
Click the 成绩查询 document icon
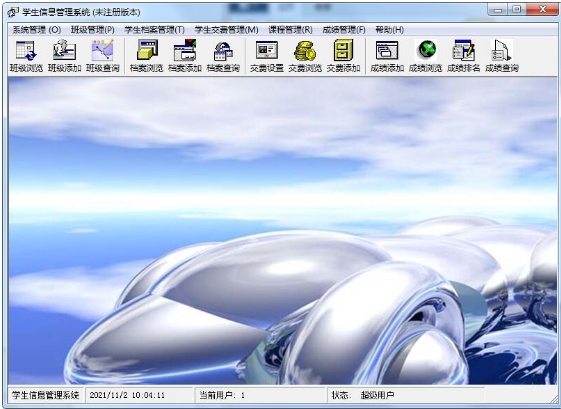coord(502,56)
